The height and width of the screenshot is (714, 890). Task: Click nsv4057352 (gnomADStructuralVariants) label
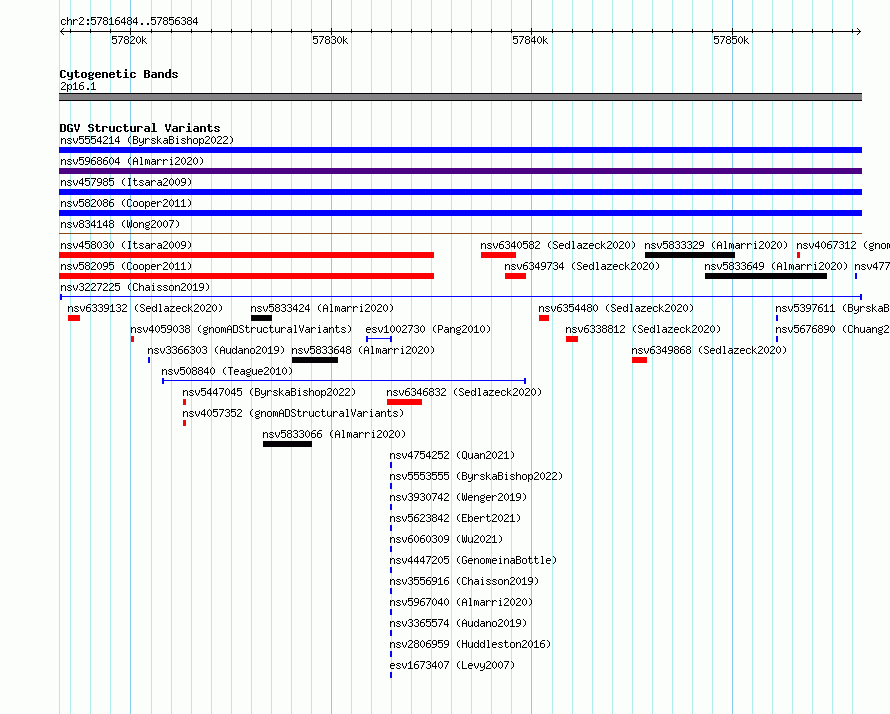[x=293, y=413]
